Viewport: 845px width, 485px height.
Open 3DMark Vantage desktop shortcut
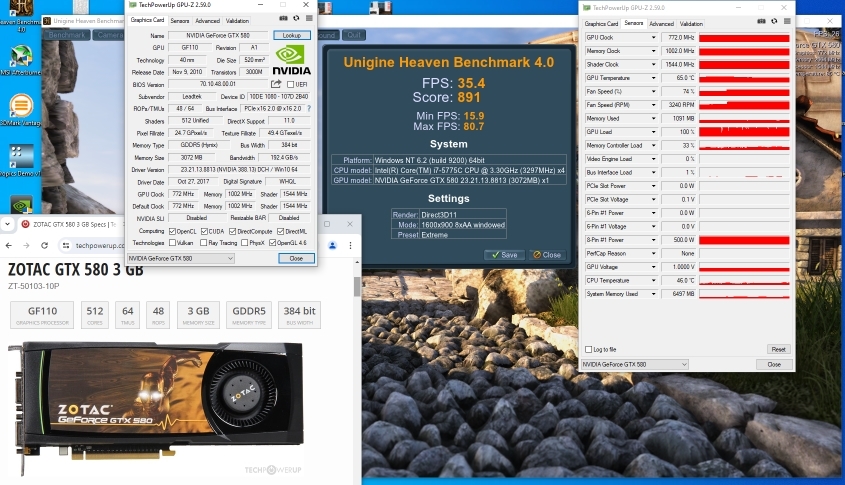20,110
